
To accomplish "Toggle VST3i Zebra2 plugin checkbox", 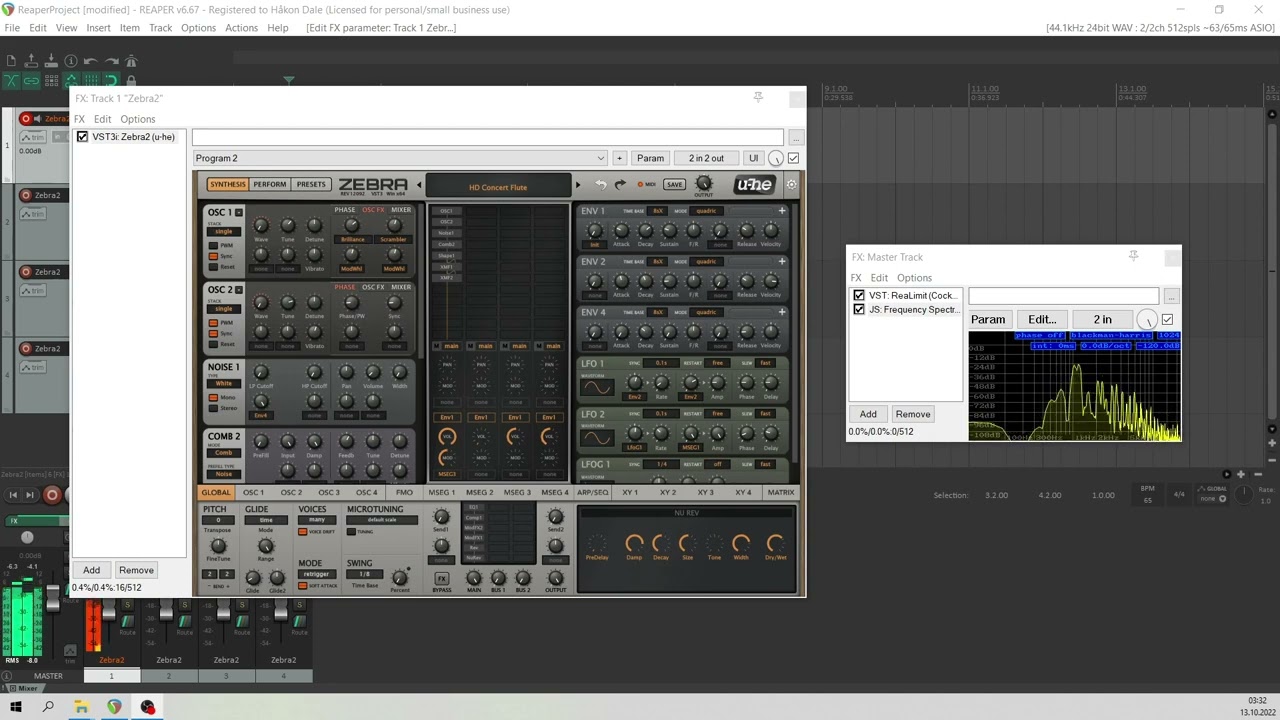I will [83, 137].
